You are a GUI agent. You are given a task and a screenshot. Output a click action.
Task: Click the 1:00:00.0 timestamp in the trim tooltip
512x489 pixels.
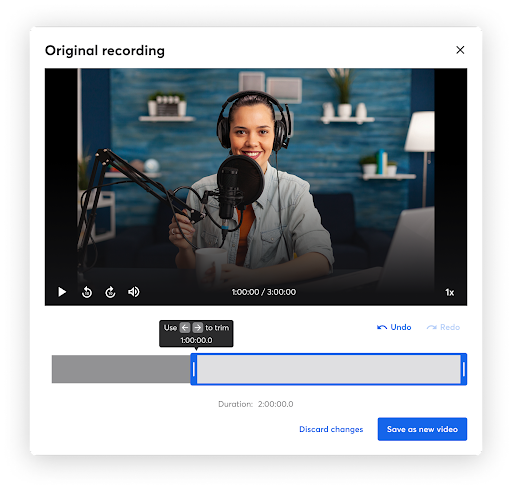coord(196,340)
